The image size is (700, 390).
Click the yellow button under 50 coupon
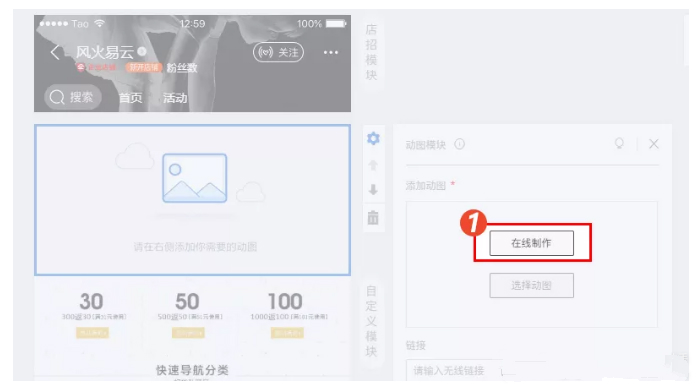pos(188,332)
